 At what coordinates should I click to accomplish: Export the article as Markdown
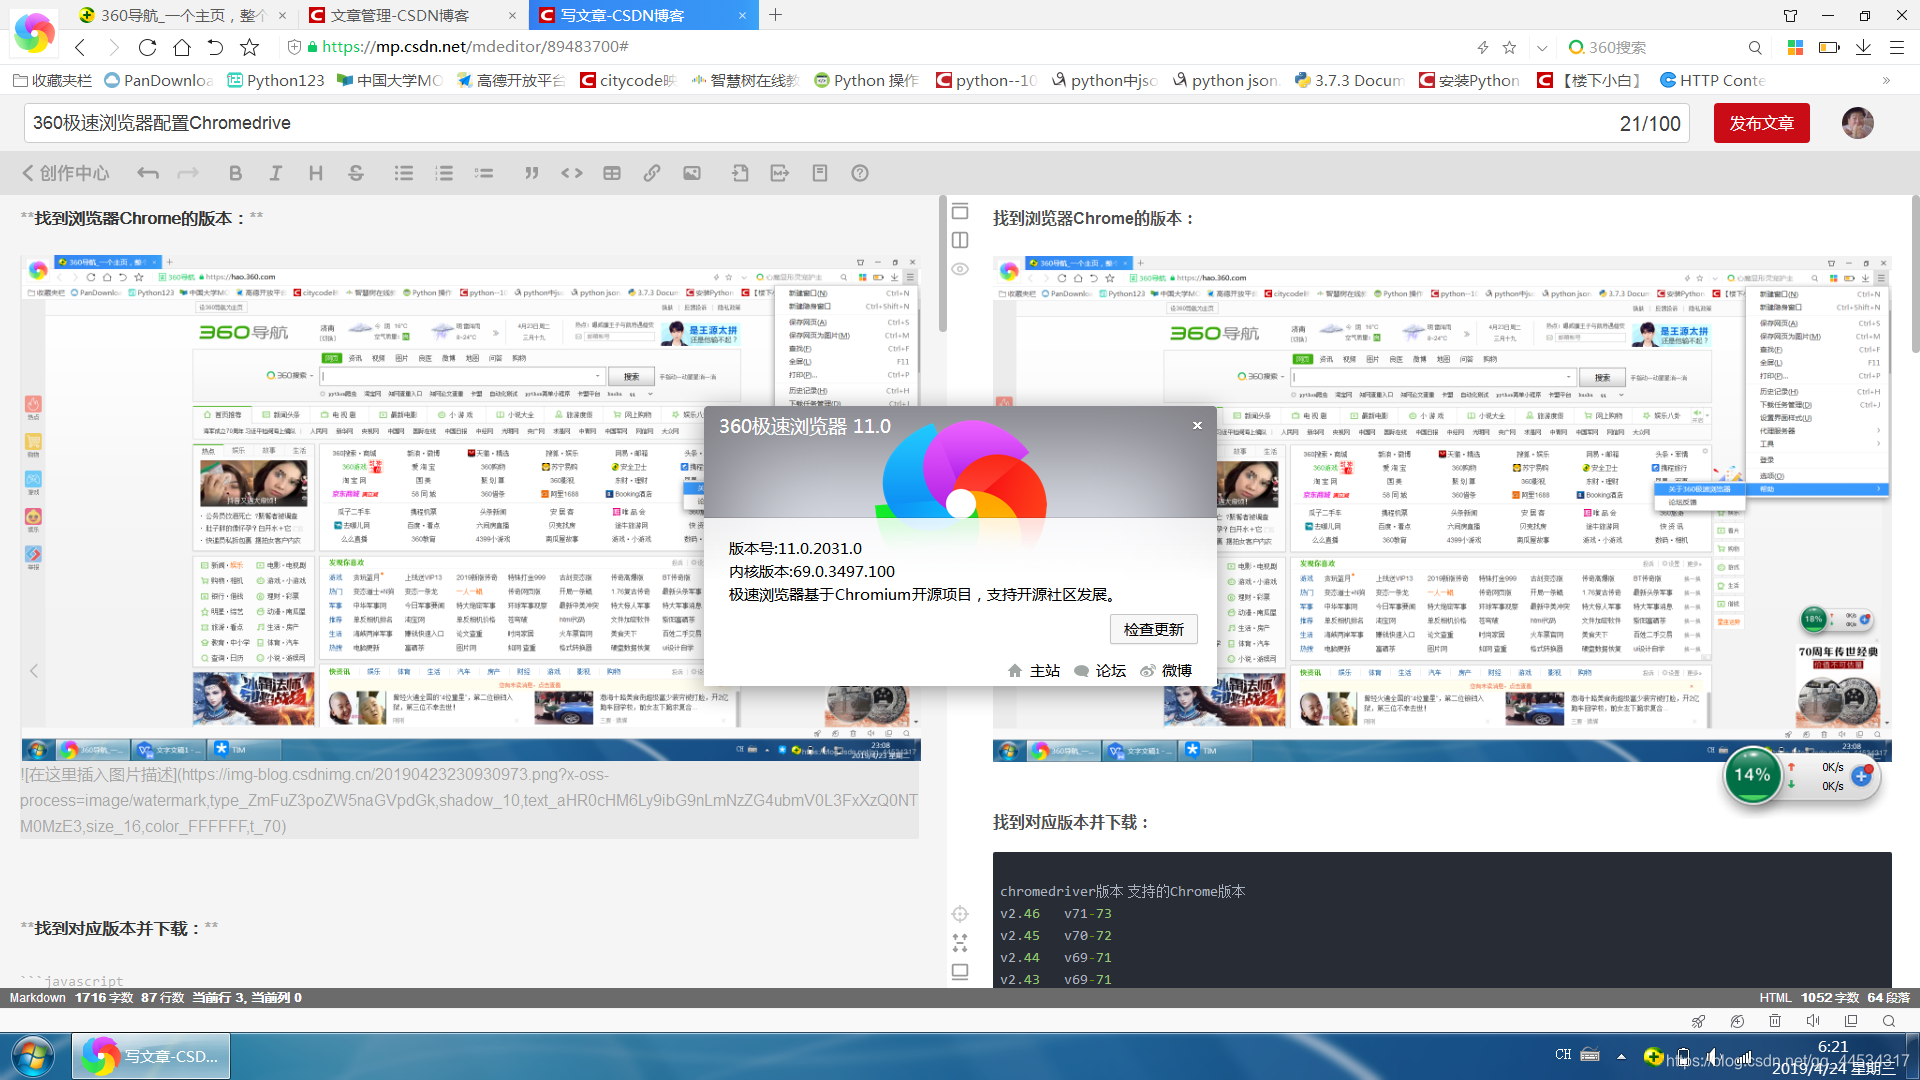(780, 173)
